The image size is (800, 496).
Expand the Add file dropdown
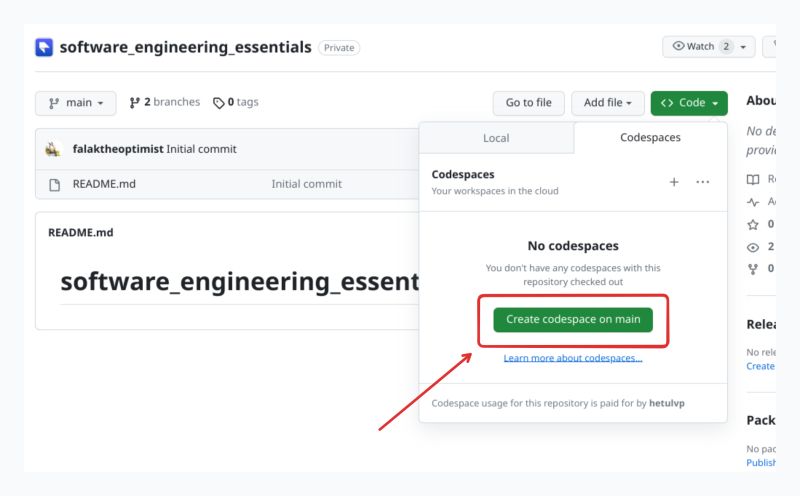607,103
